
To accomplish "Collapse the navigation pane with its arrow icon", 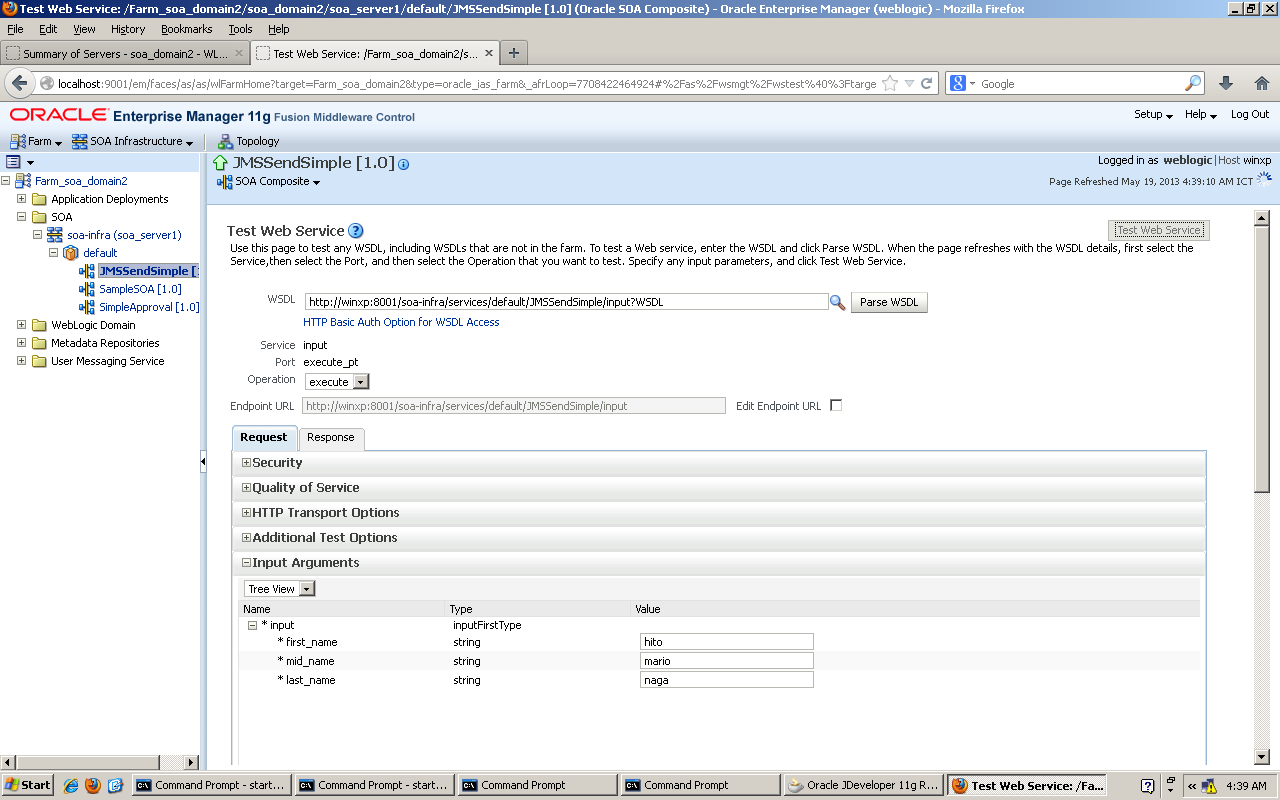I will [x=205, y=463].
